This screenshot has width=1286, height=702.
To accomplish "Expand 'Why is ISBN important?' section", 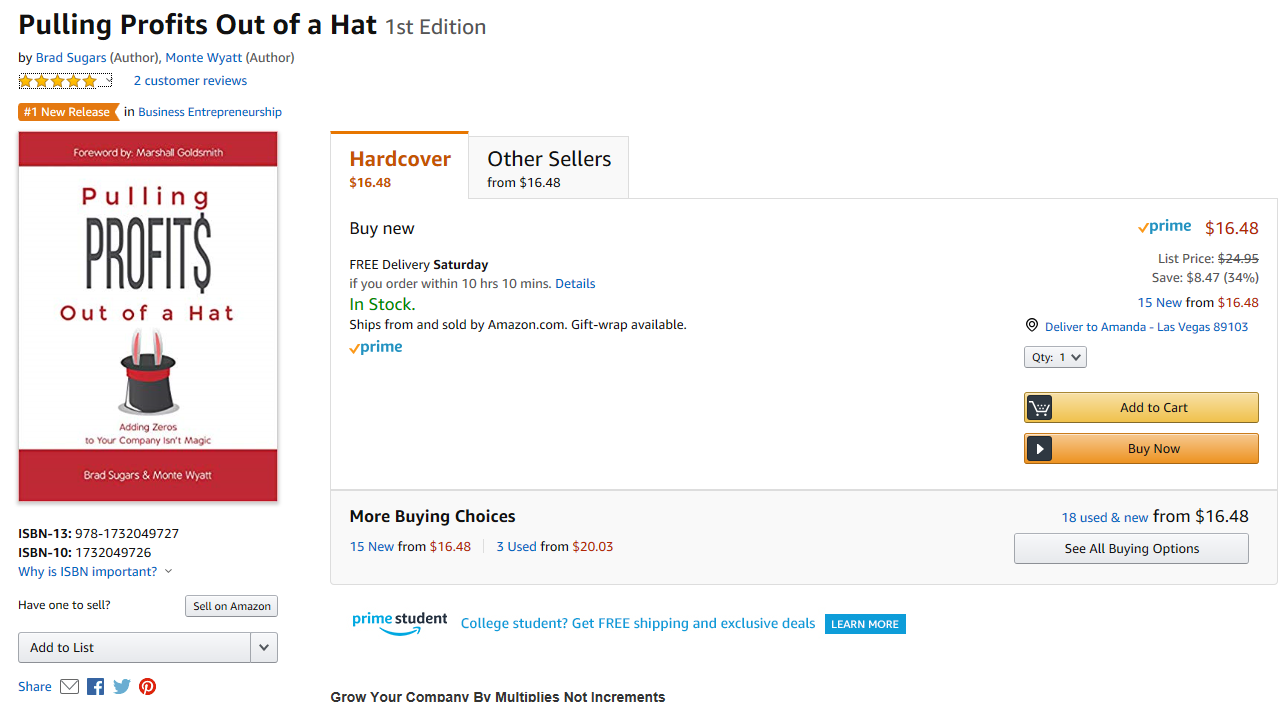I will coord(95,572).
